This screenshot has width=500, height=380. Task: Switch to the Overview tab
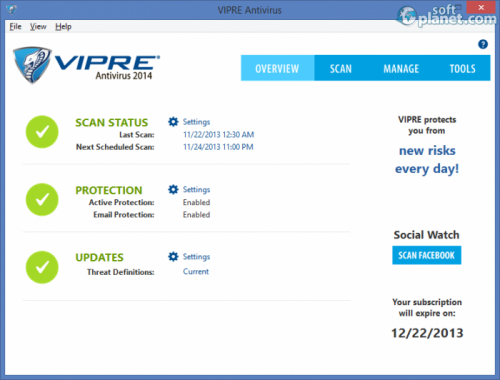coord(277,68)
